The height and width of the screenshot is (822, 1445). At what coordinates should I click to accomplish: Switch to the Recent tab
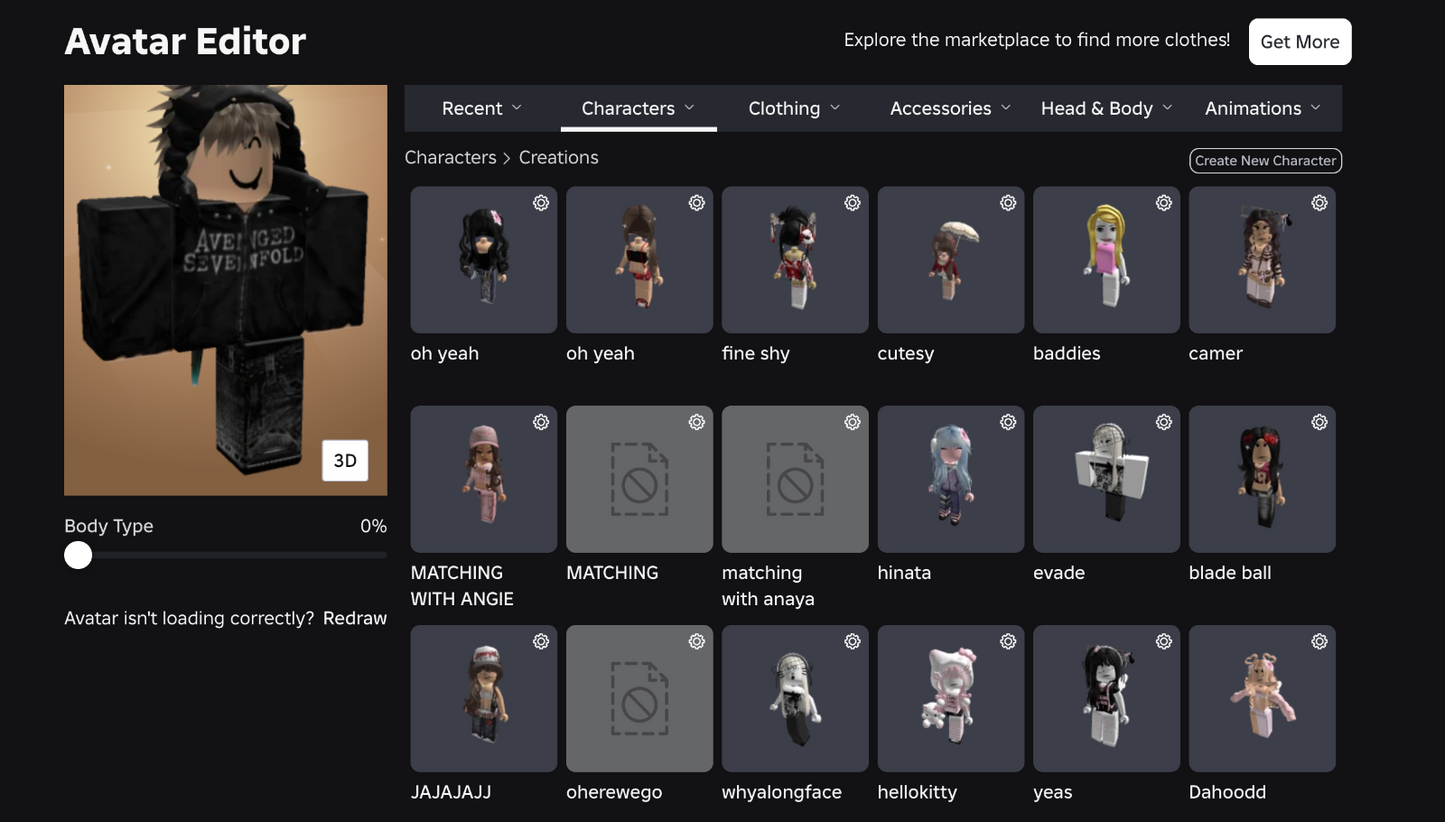pos(481,107)
